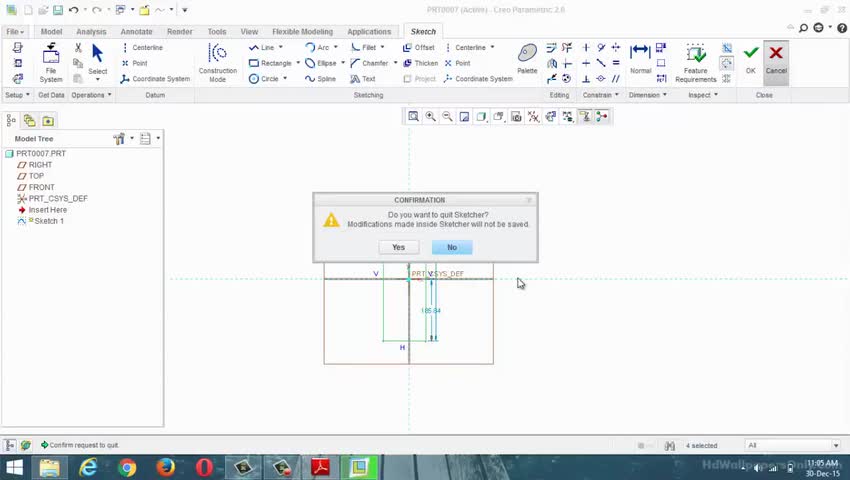Open Feature Requirements
The image size is (850, 480).
(696, 62)
